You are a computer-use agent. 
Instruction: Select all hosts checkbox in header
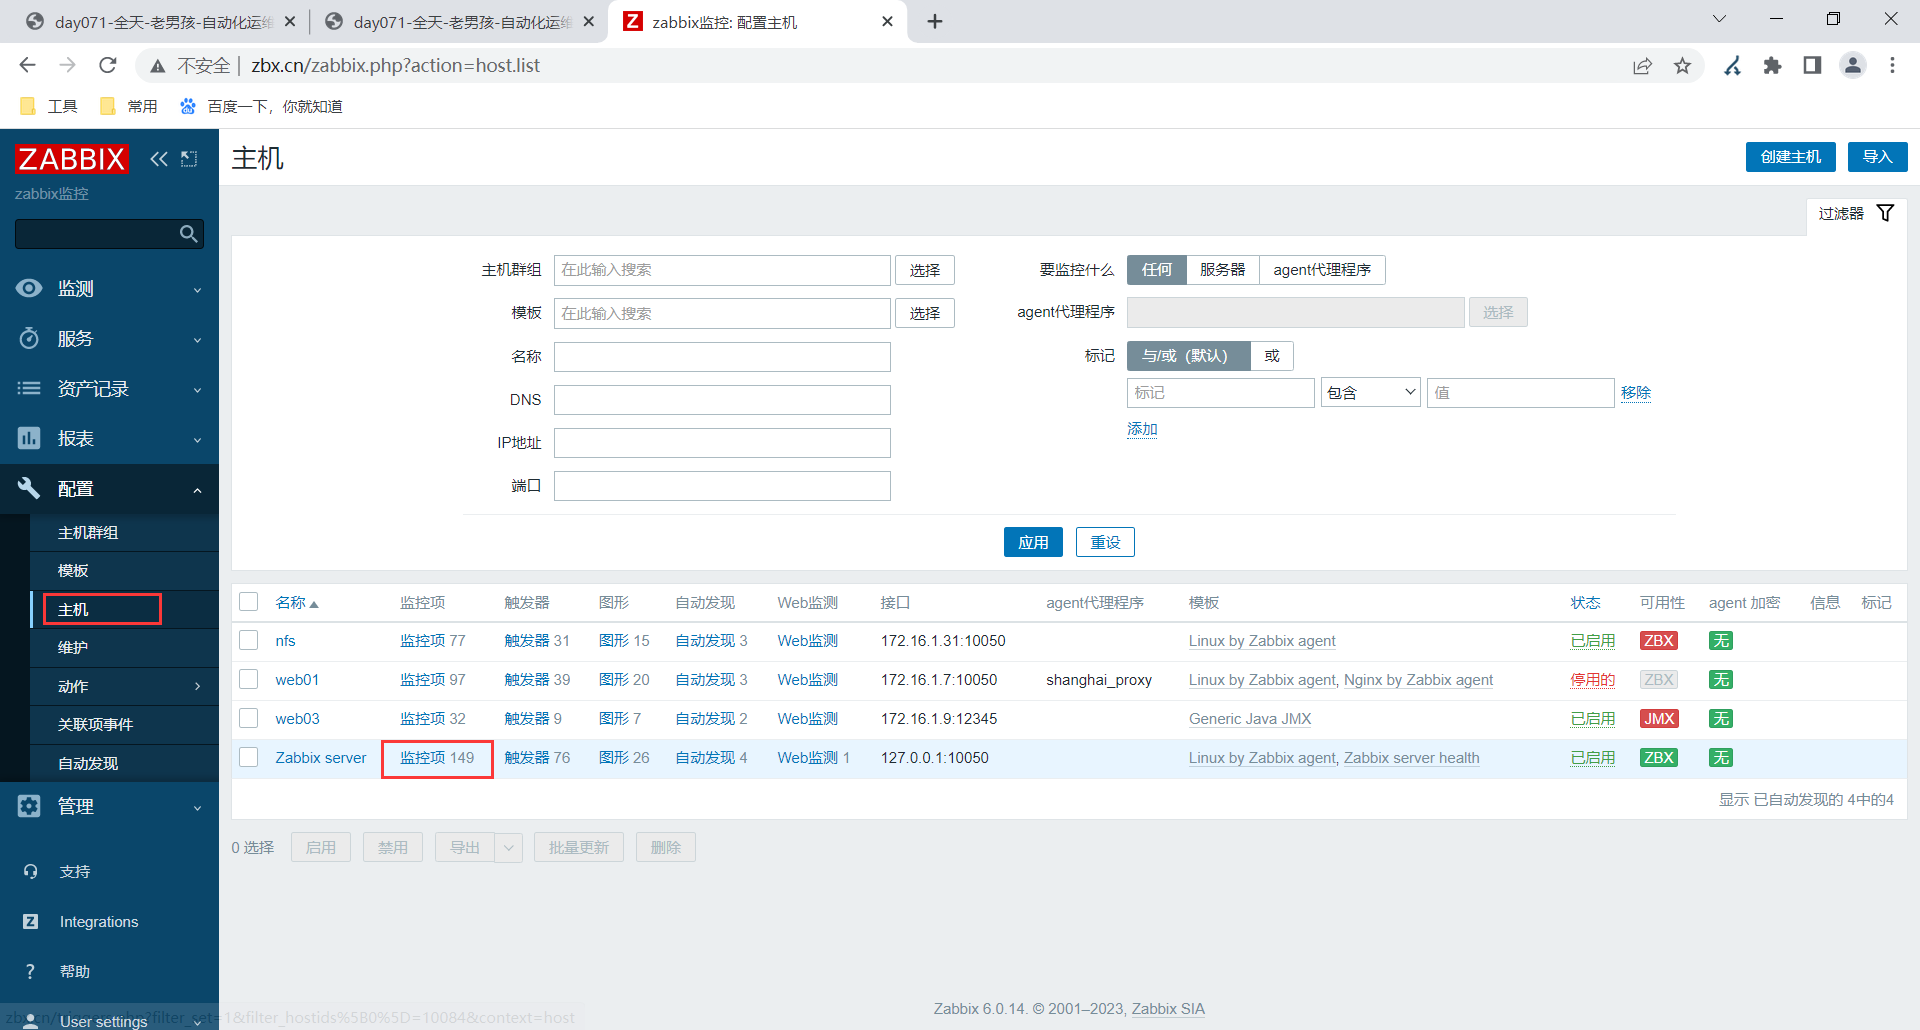click(249, 602)
